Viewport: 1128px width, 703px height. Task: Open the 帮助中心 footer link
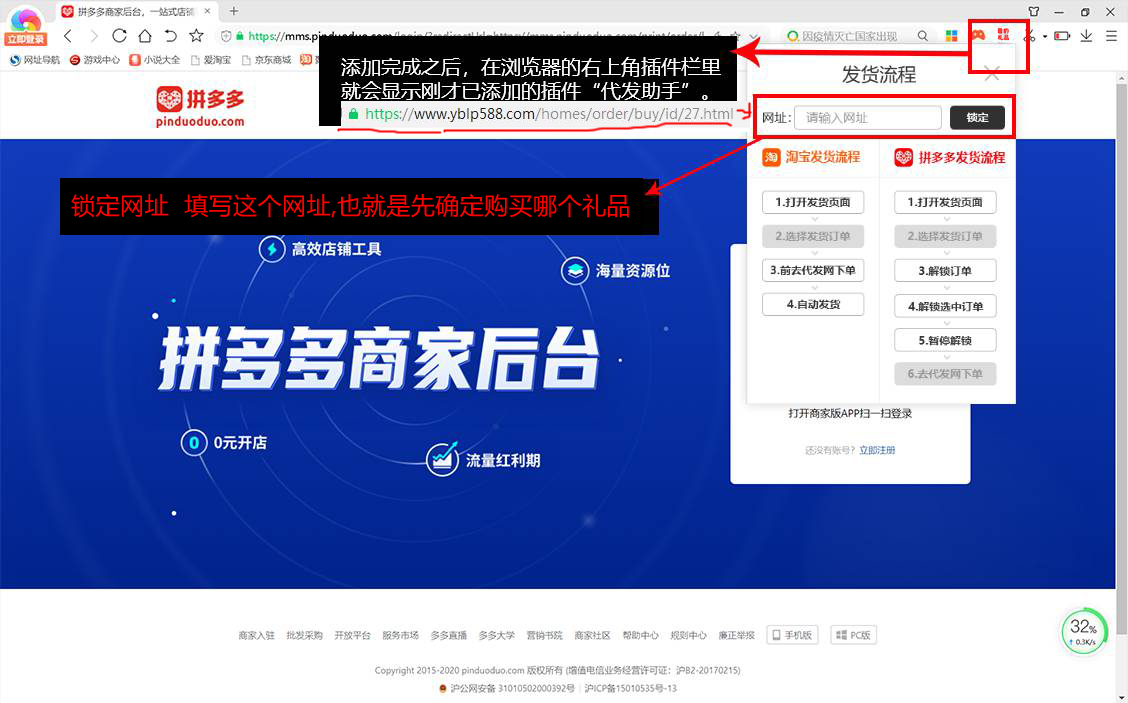point(641,635)
